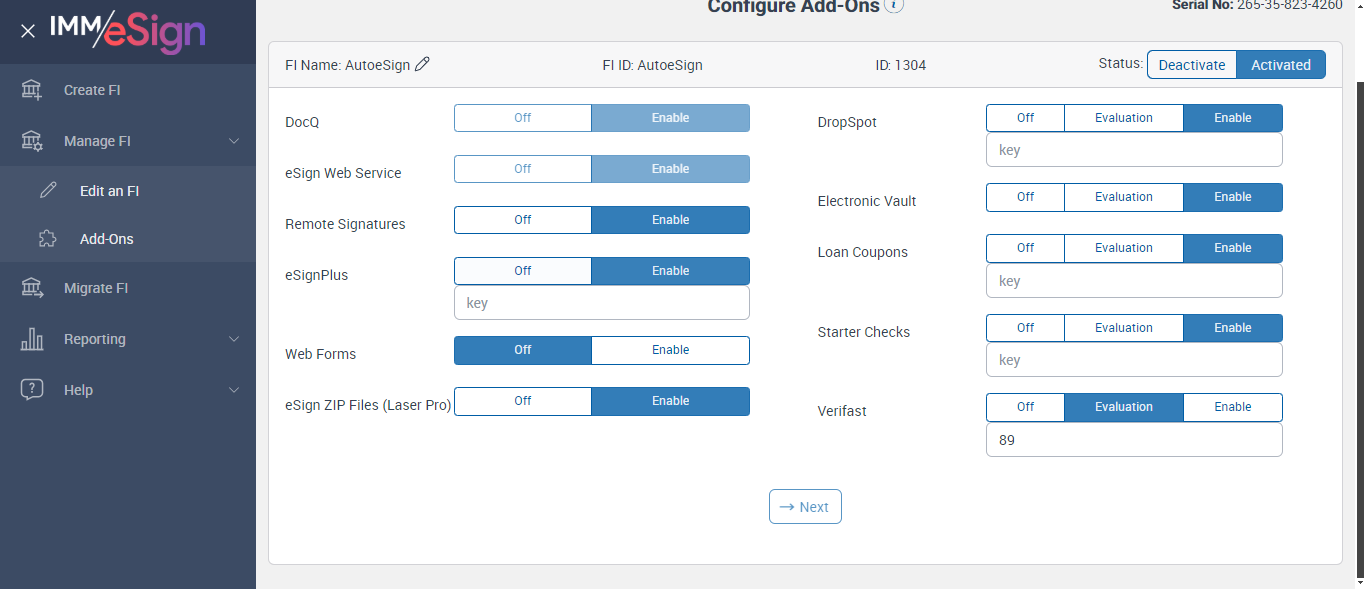The height and width of the screenshot is (589, 1366).
Task: Click the Next button
Action: pyautogui.click(x=805, y=507)
